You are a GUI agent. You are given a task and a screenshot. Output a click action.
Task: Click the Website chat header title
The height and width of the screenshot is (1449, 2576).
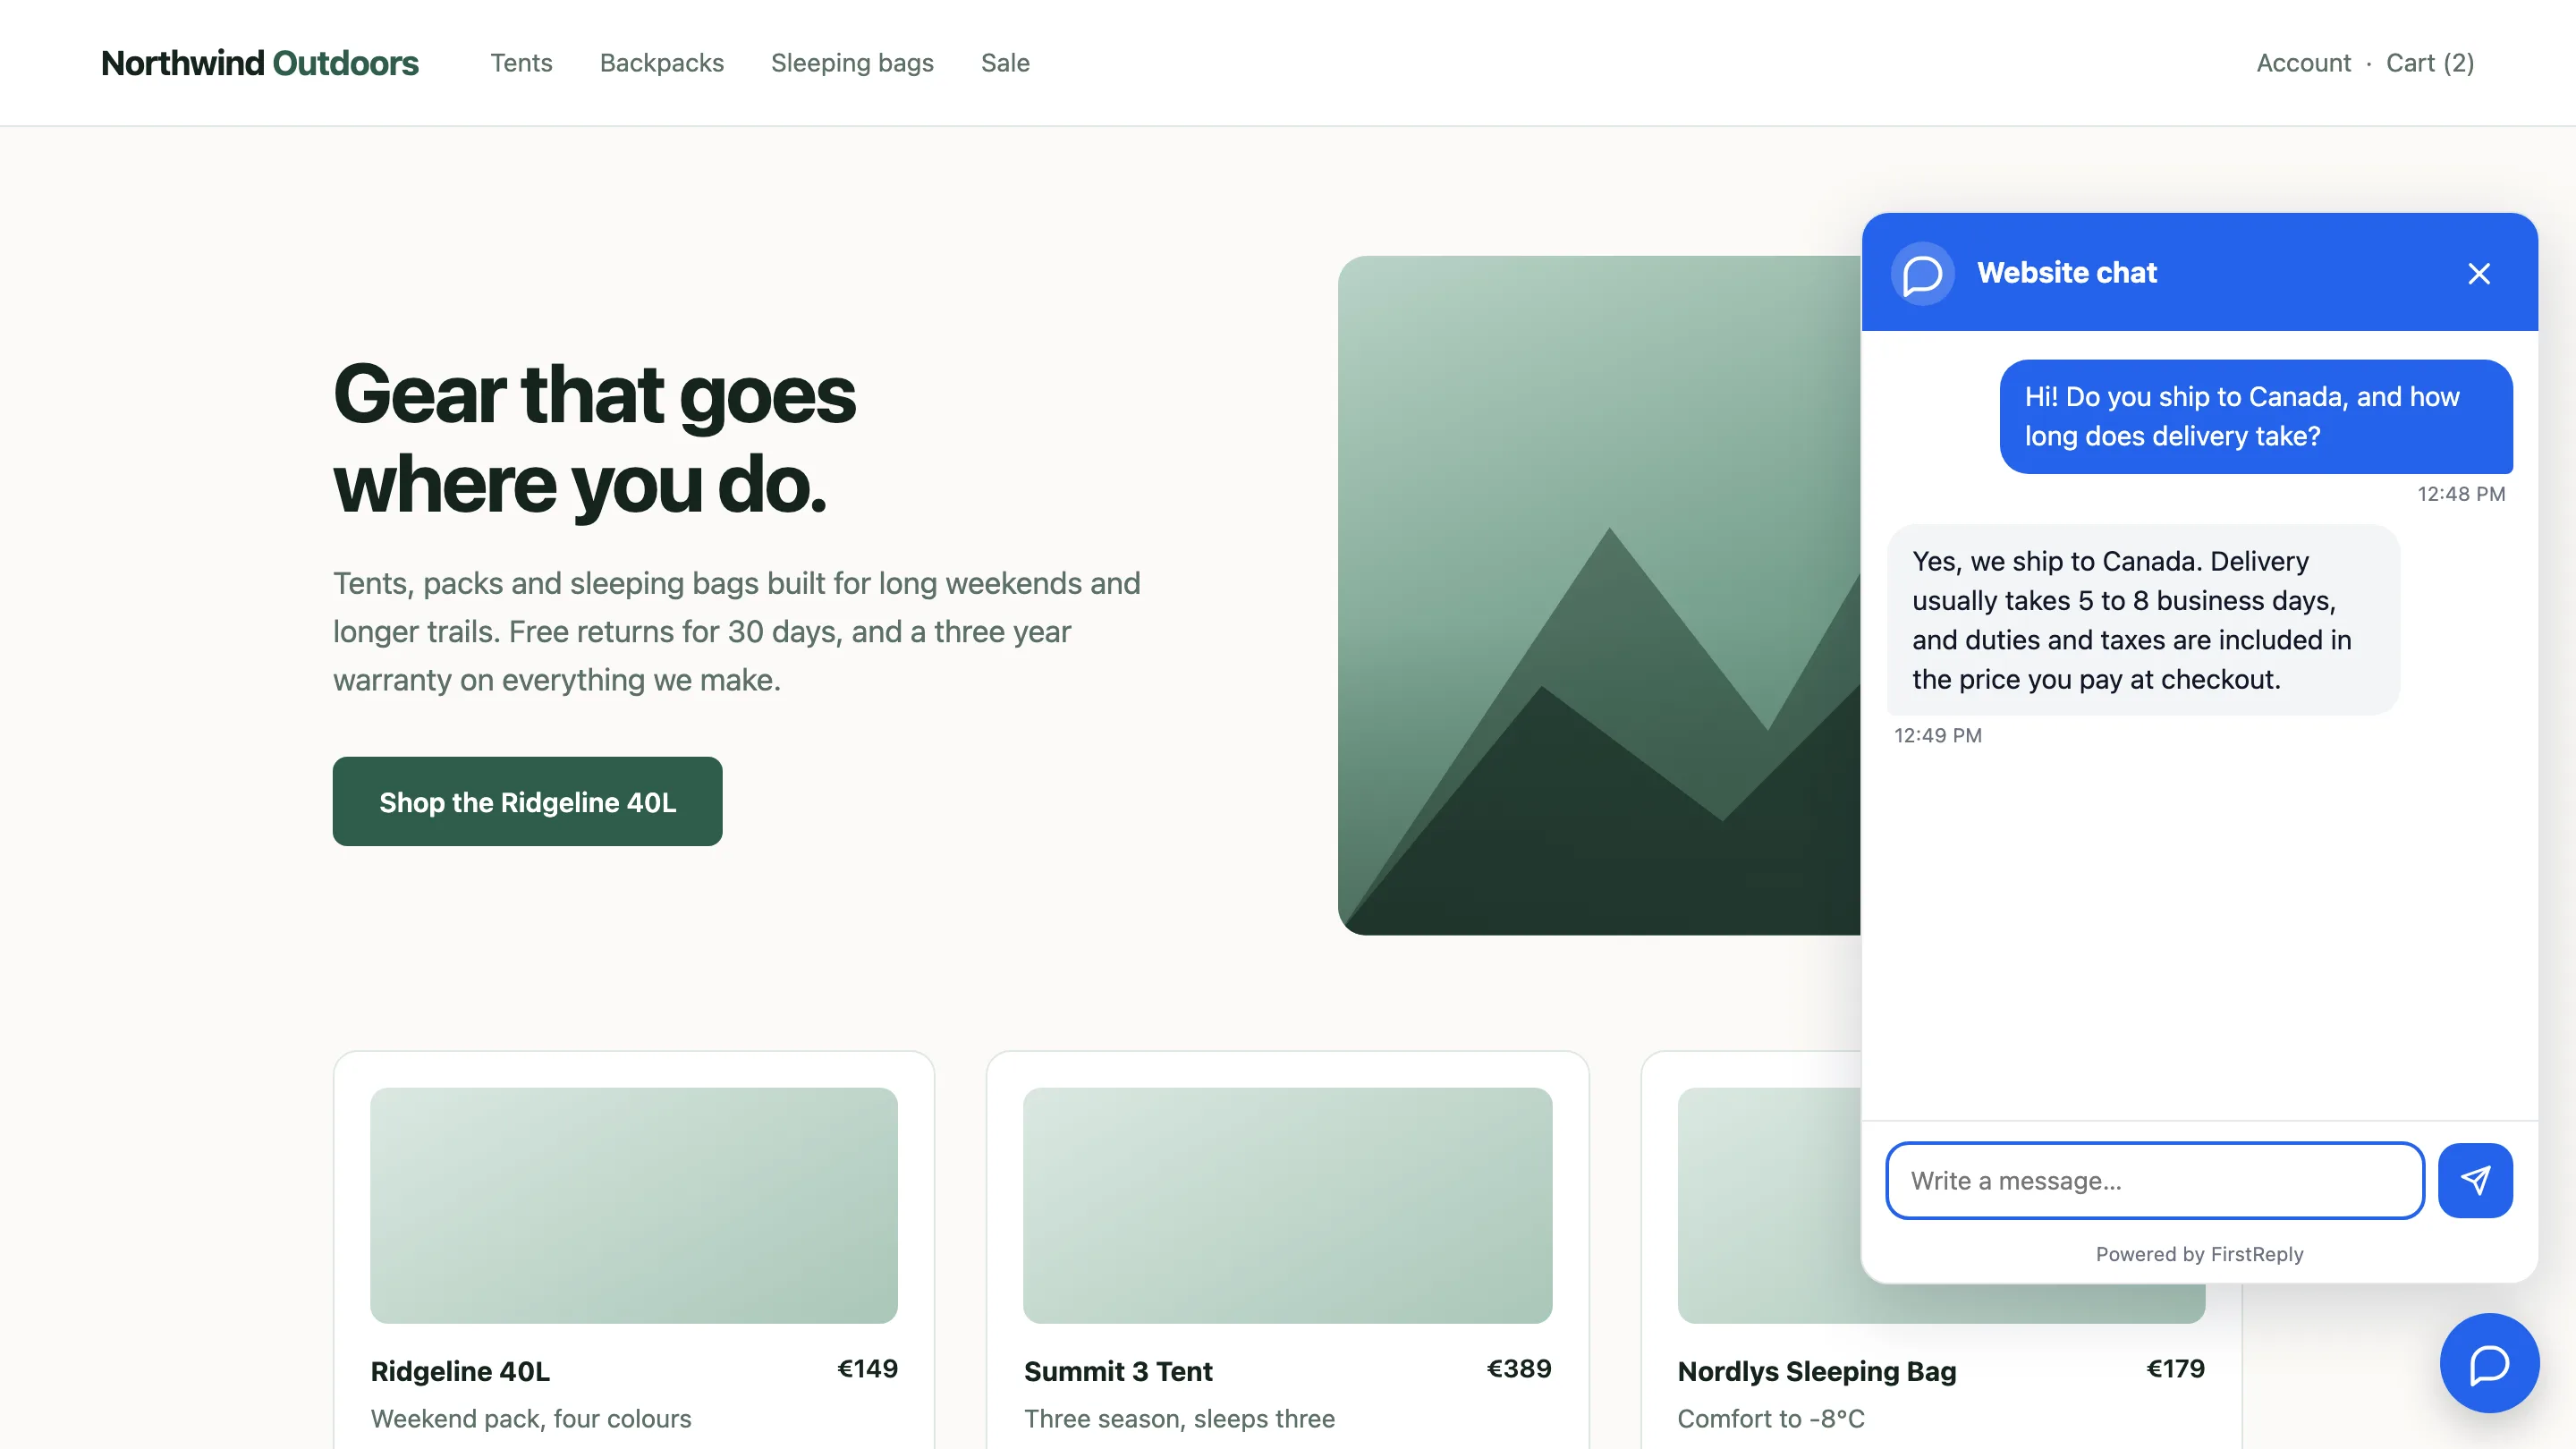pos(2066,273)
